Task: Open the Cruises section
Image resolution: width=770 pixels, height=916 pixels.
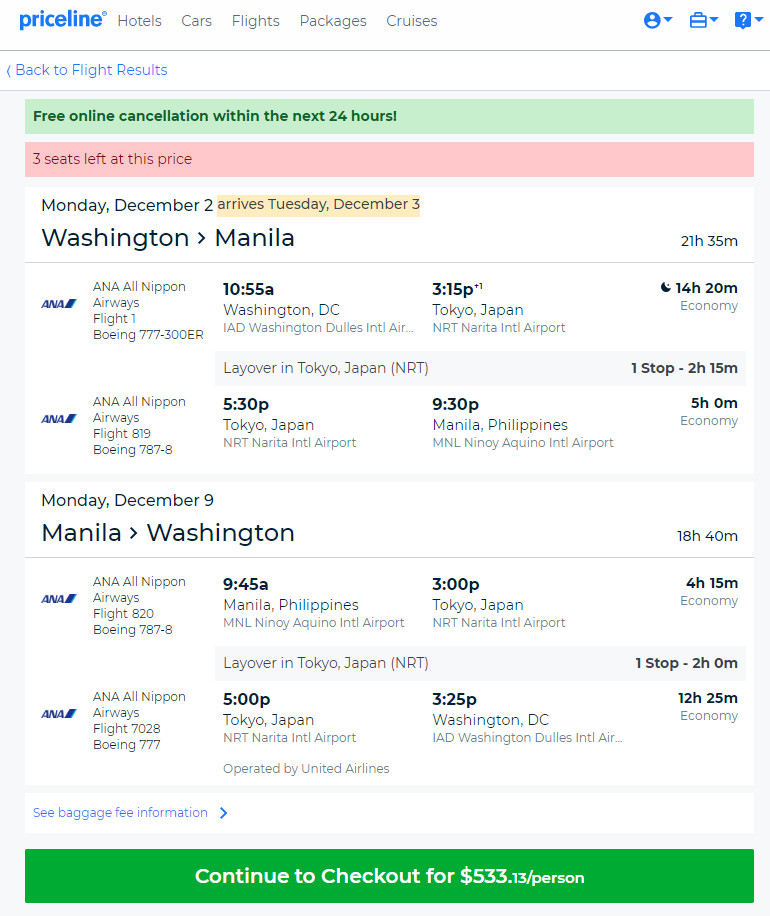Action: (412, 21)
